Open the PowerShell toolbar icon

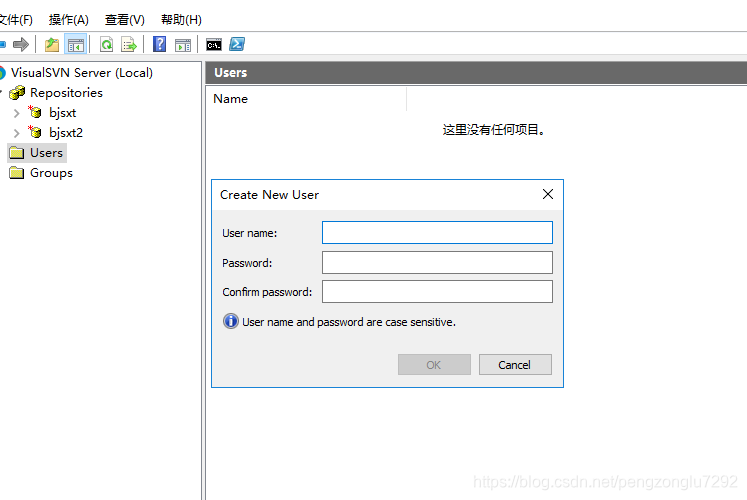(237, 44)
